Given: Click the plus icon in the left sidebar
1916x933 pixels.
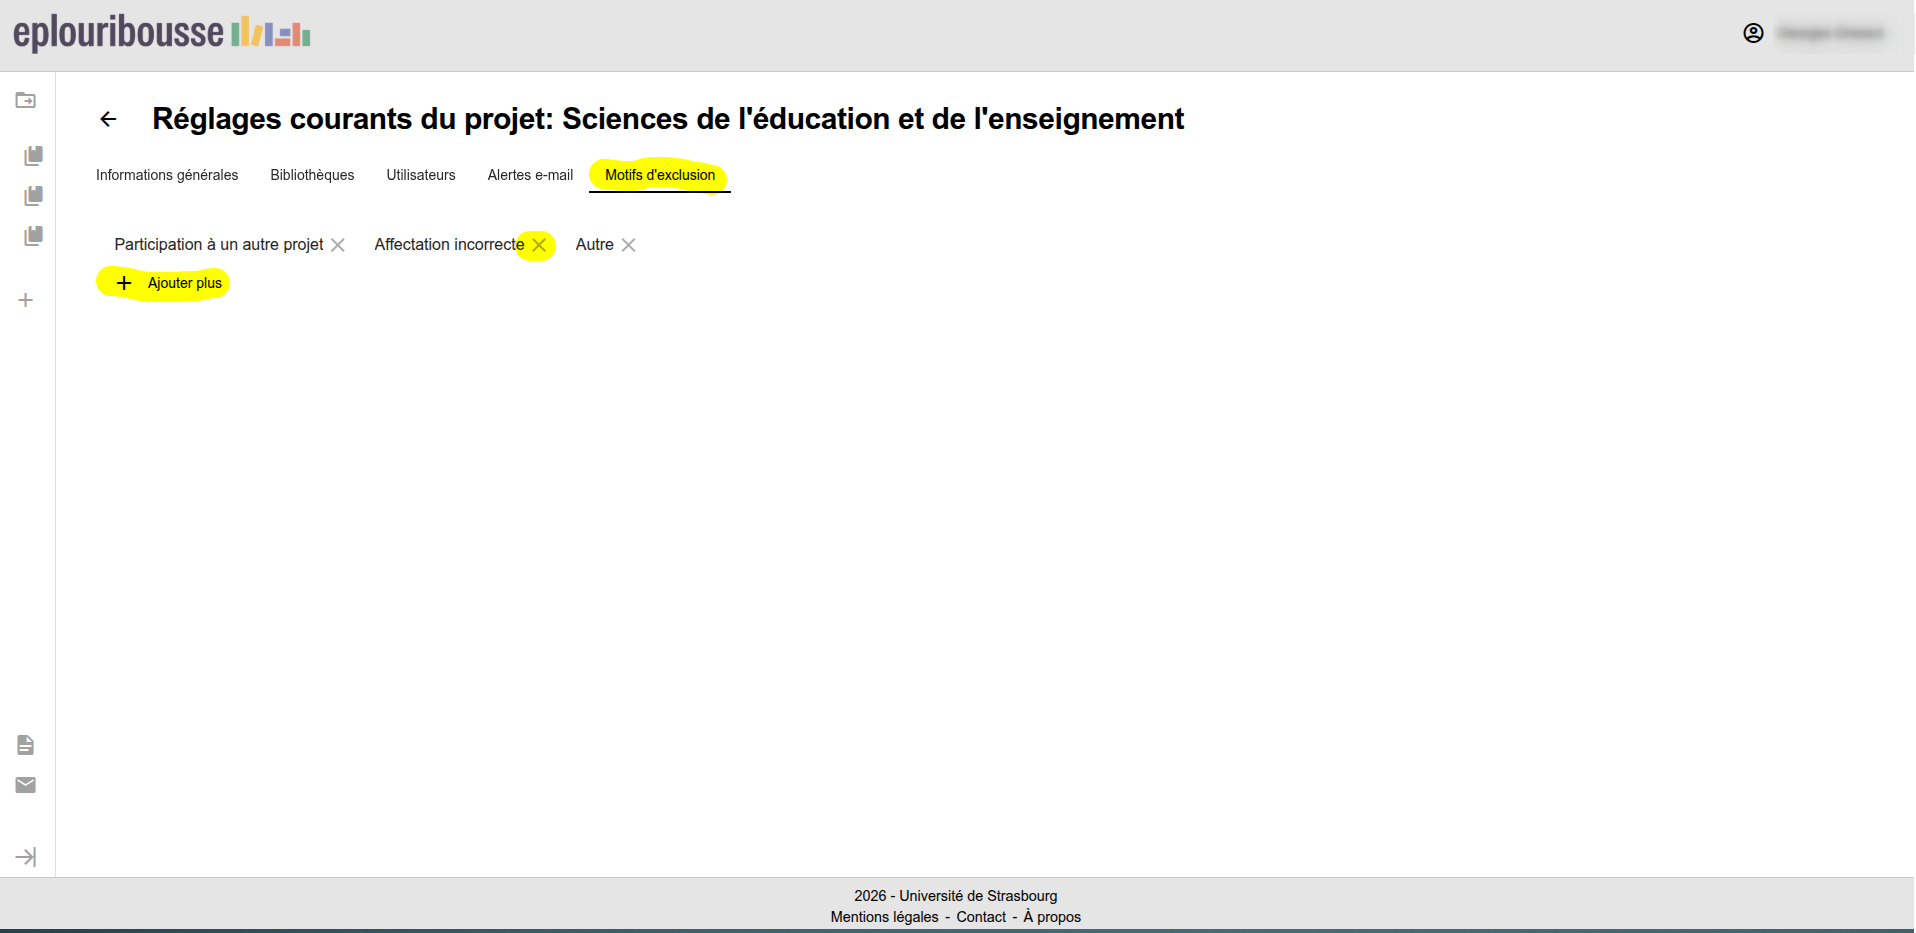Looking at the screenshot, I should [26, 300].
